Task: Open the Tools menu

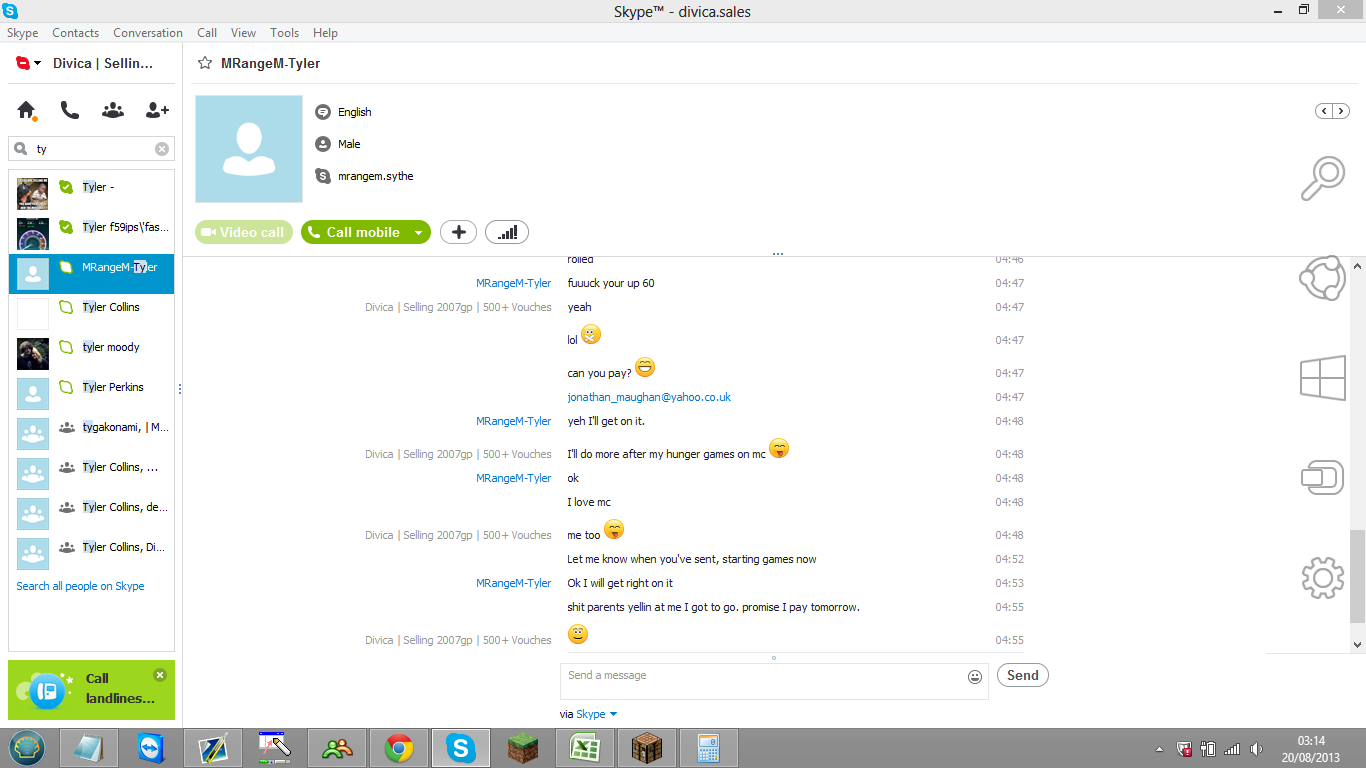Action: point(285,33)
